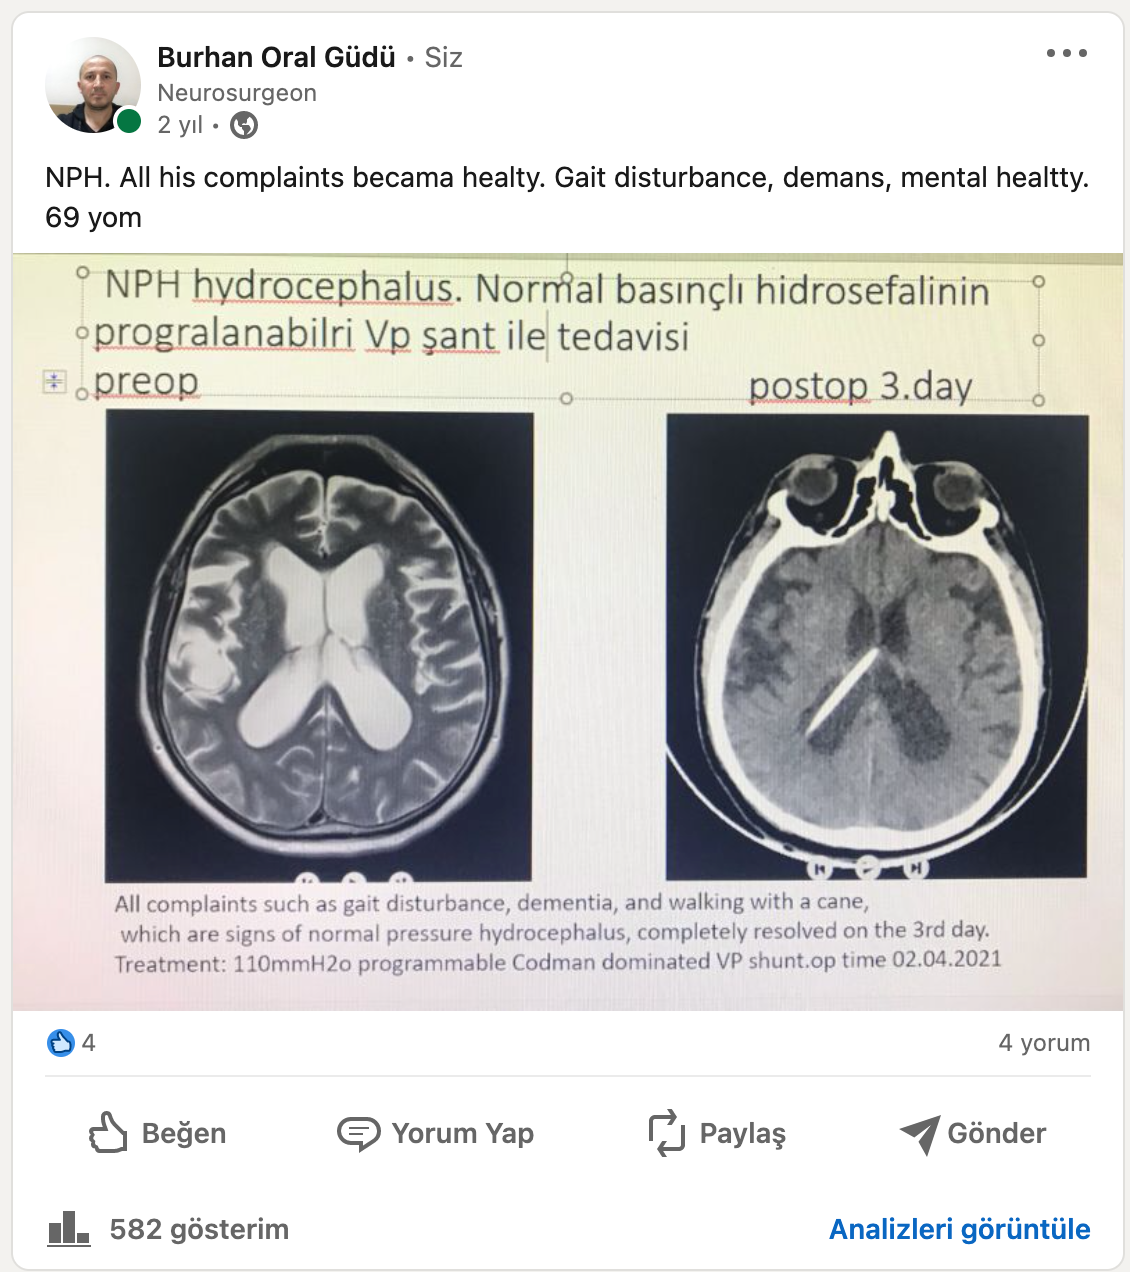Open the three-dot post options menu
1130x1272 pixels.
[x=1066, y=53]
